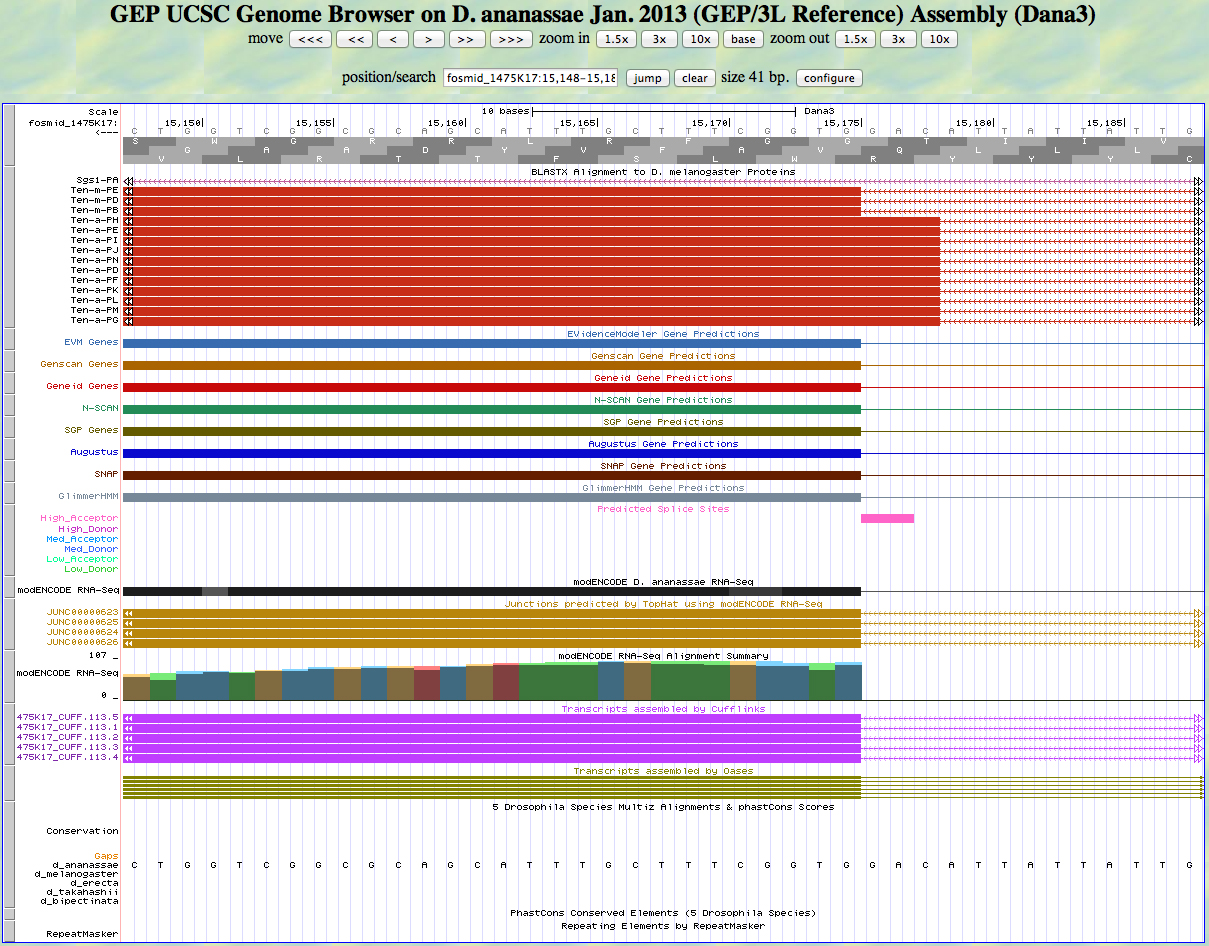The height and width of the screenshot is (946, 1209).
Task: Click the Sgs1-PA alignment label
Action: 96,181
